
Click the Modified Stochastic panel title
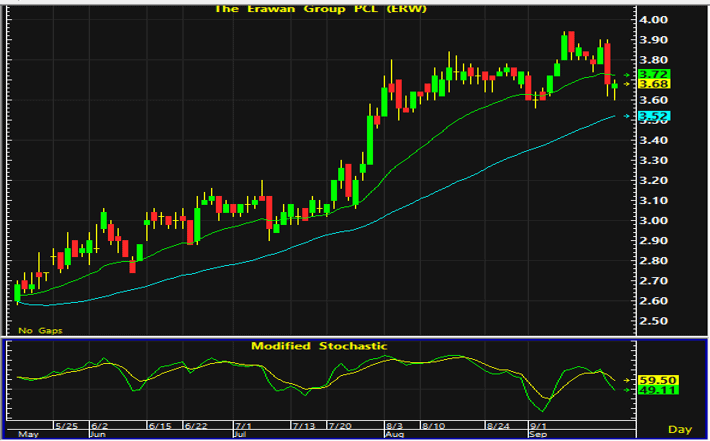319,346
